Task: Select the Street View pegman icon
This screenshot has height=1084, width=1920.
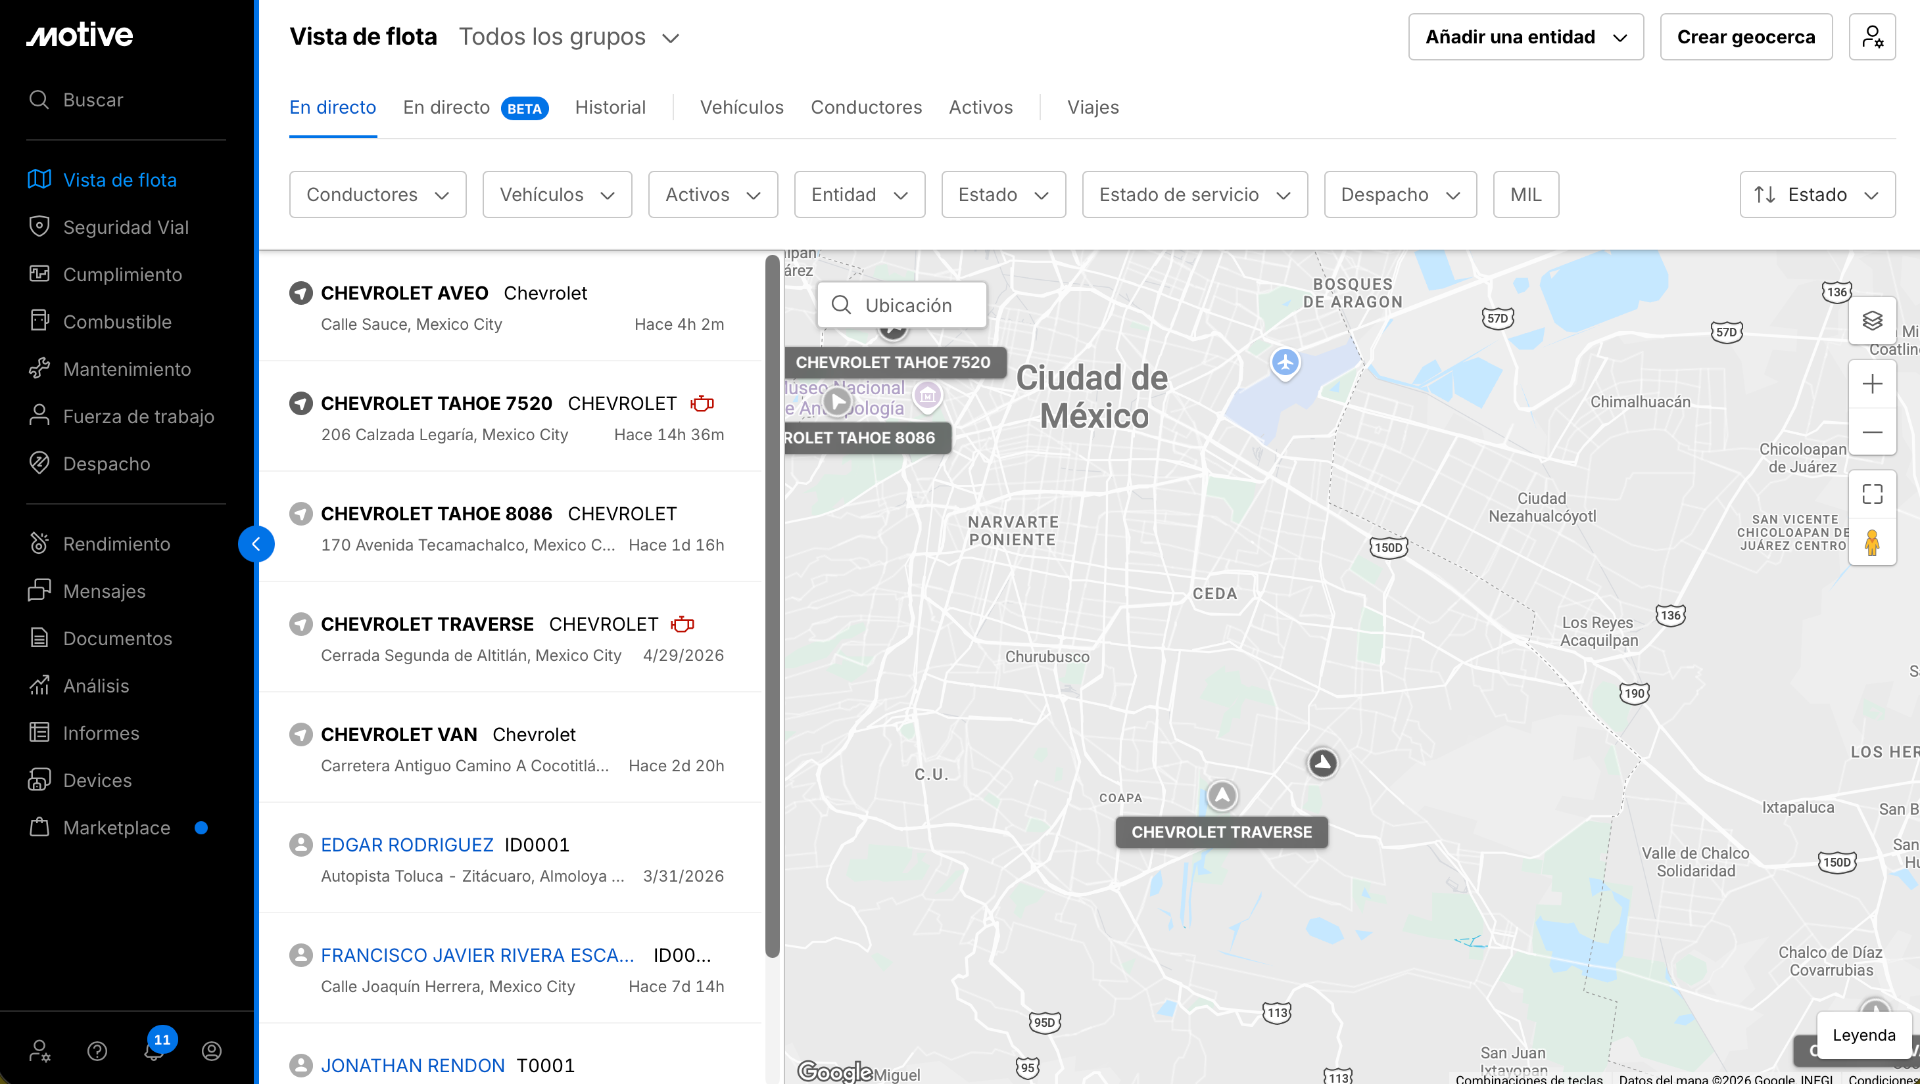Action: point(1872,543)
